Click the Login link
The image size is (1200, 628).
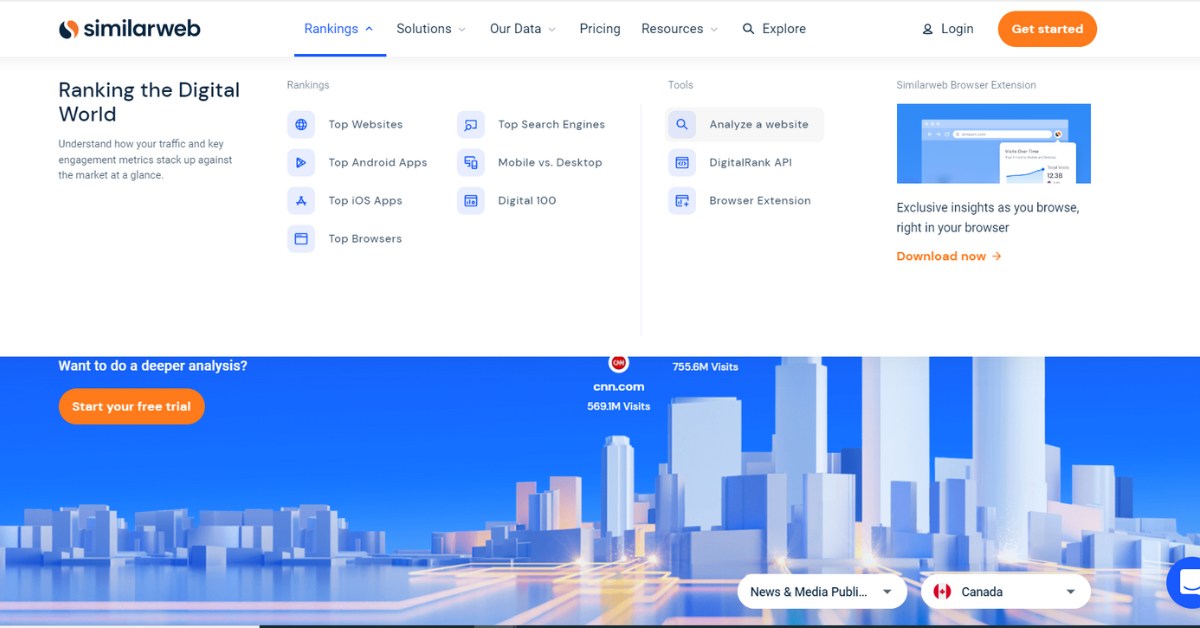(x=957, y=29)
